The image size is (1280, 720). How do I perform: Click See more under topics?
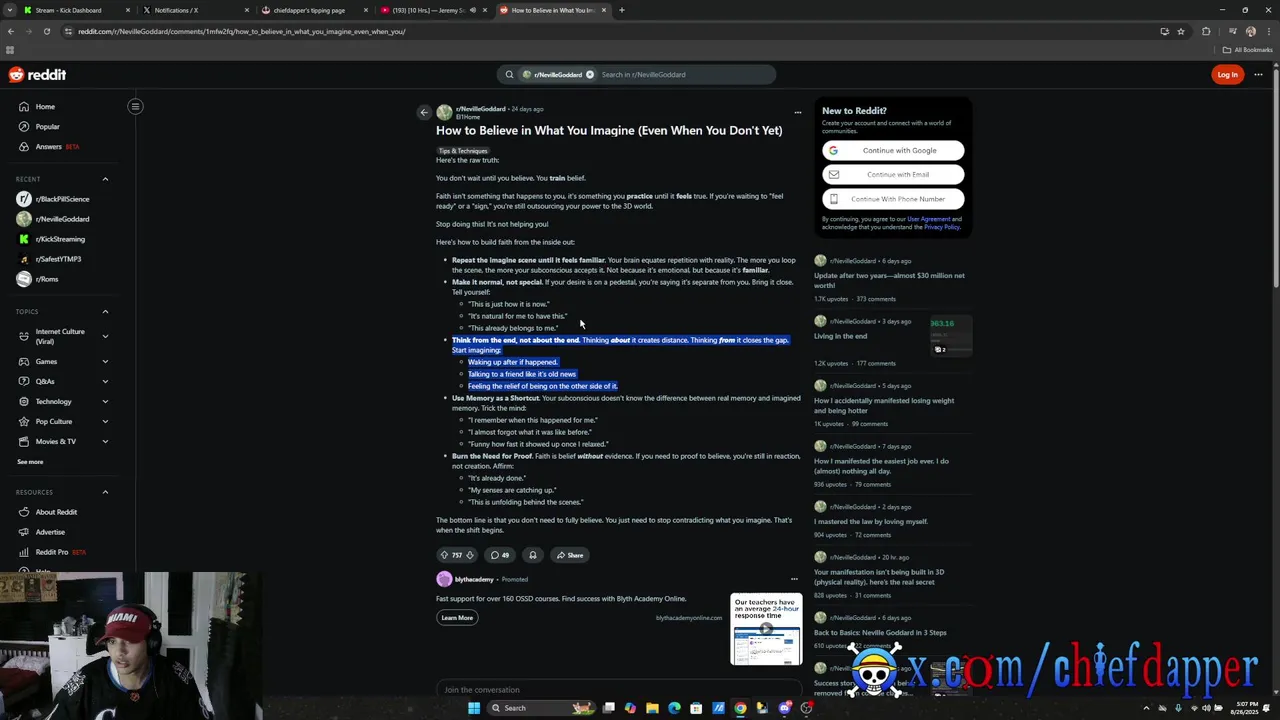tap(30, 462)
